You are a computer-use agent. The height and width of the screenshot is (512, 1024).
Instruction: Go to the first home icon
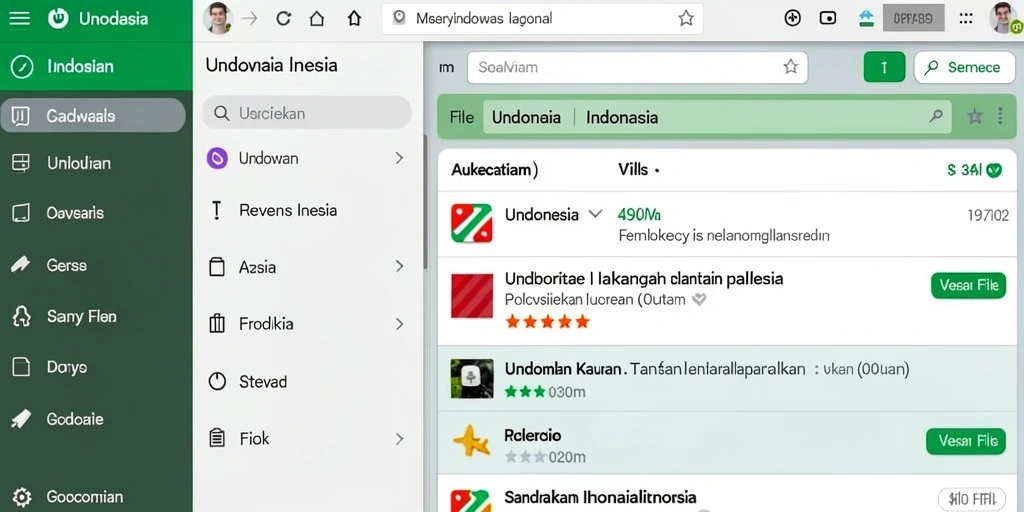click(x=317, y=18)
